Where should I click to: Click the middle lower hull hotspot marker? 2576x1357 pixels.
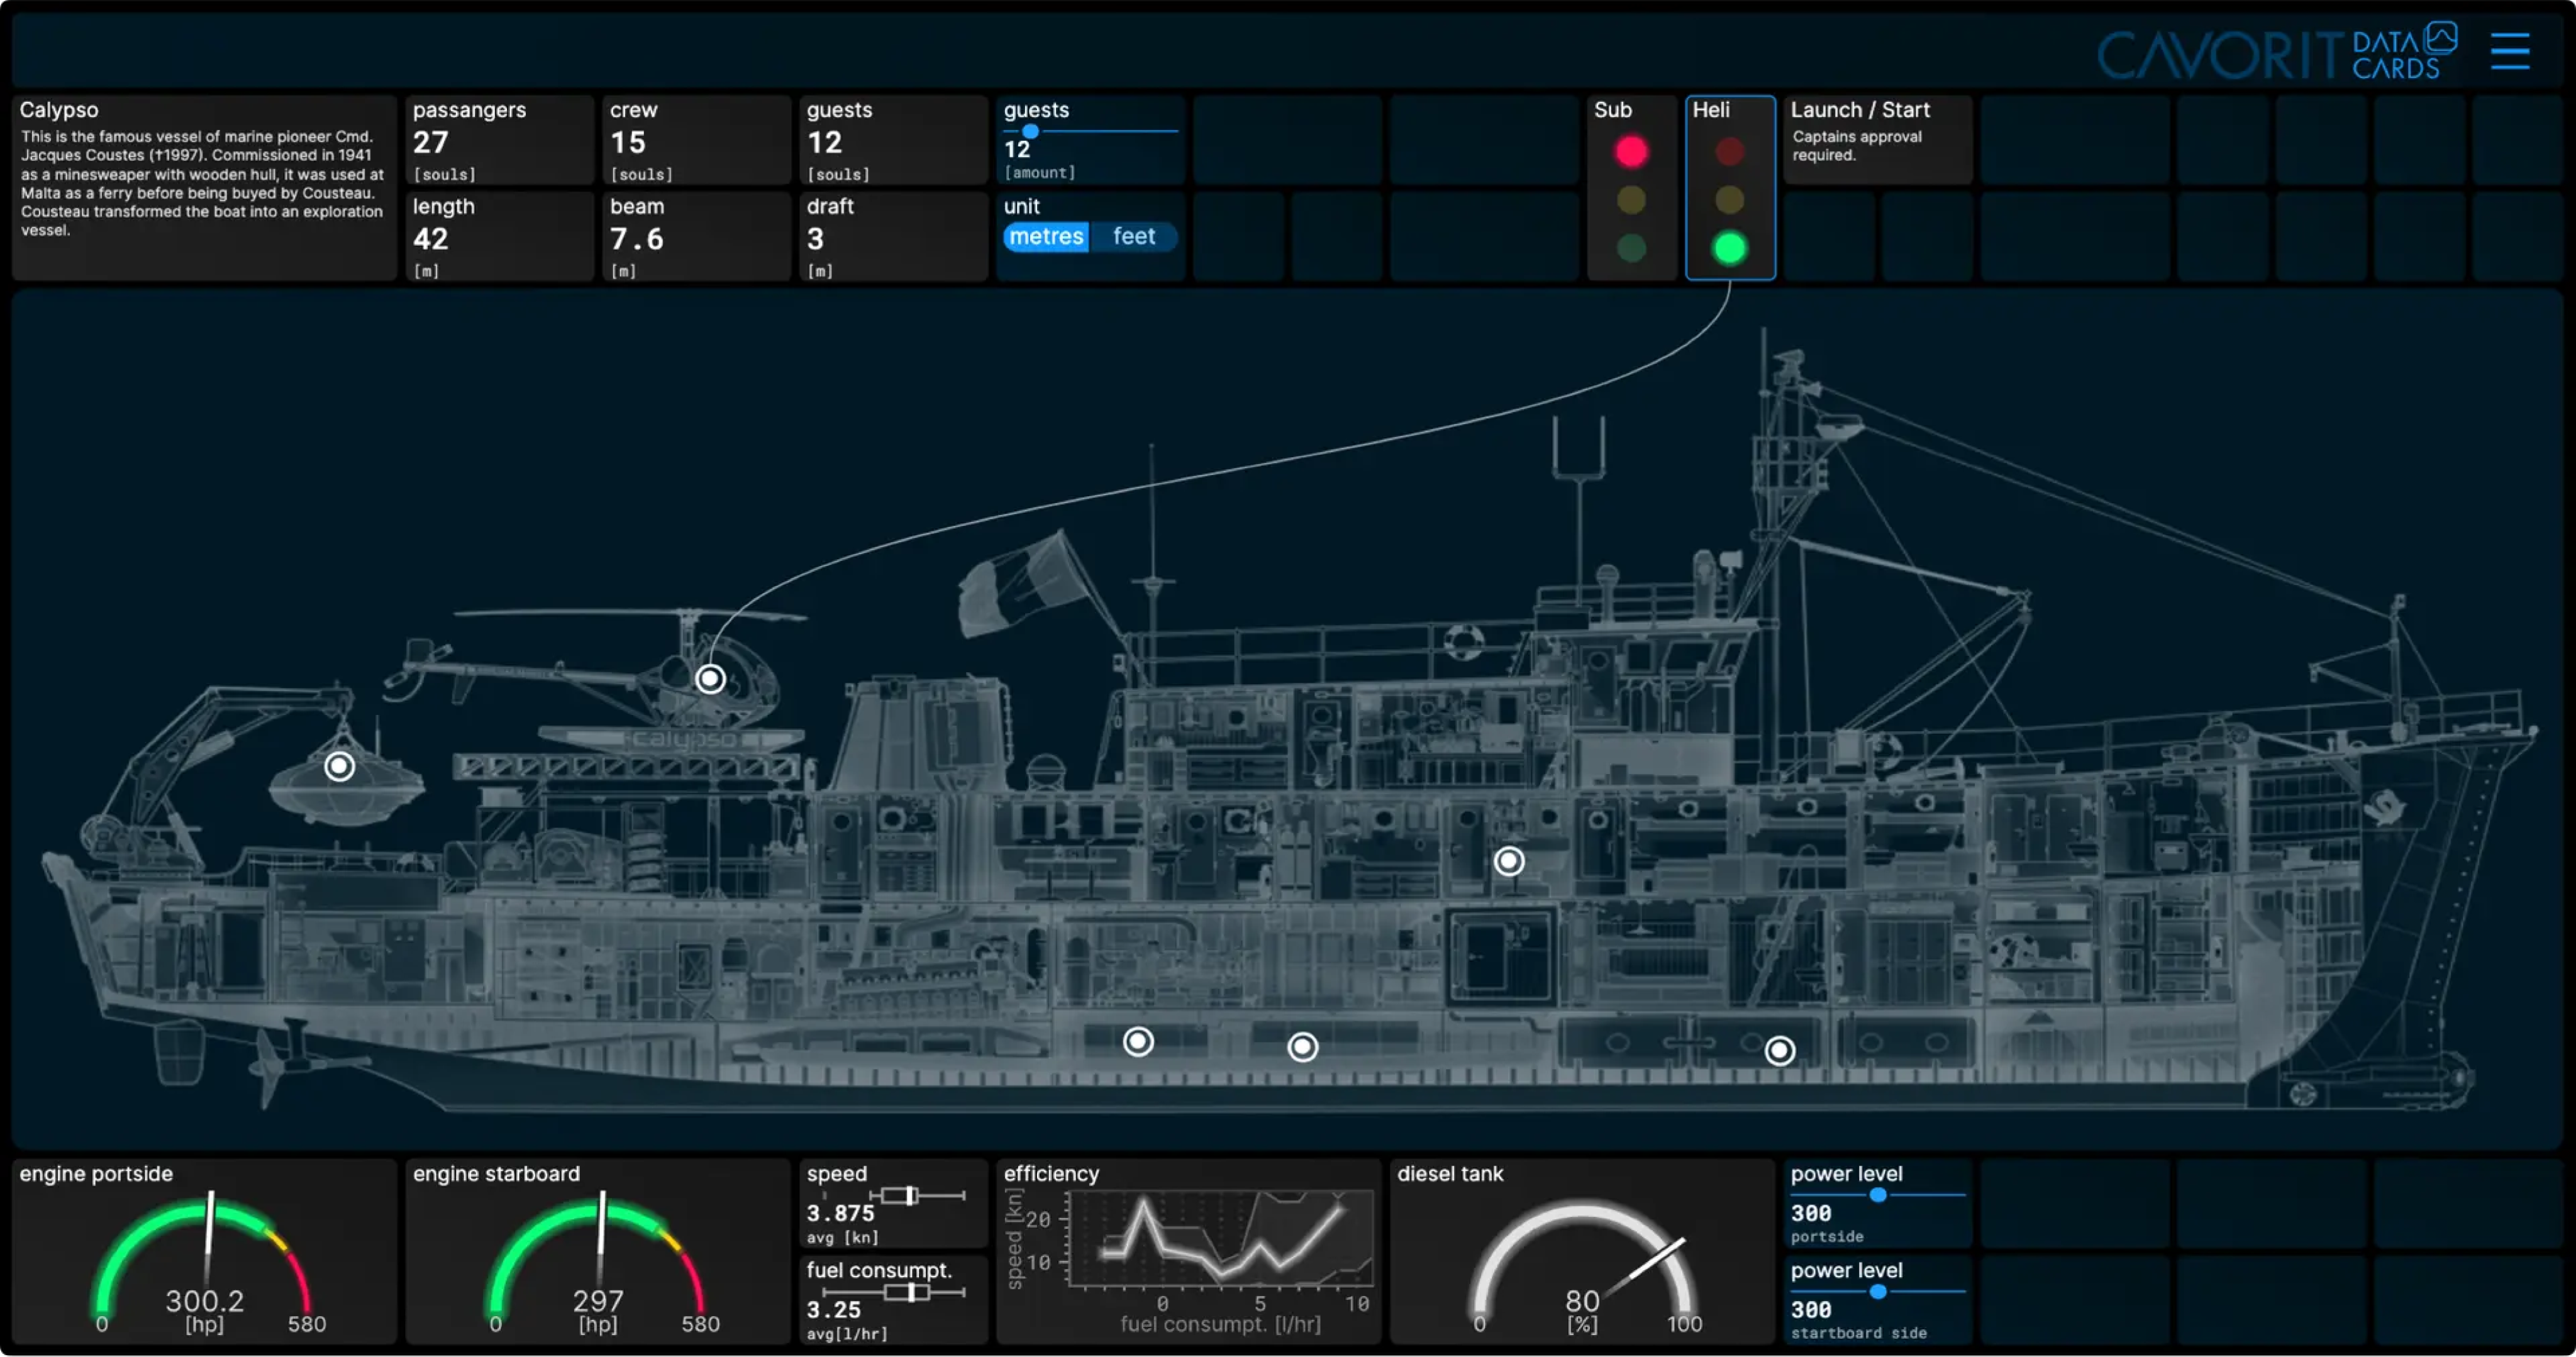click(x=1302, y=1046)
